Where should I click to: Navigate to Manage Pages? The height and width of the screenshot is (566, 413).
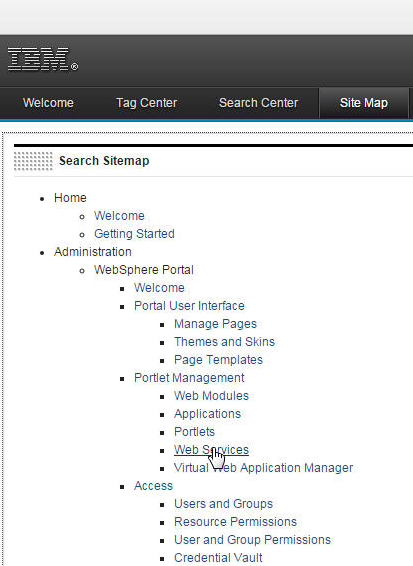pos(215,324)
